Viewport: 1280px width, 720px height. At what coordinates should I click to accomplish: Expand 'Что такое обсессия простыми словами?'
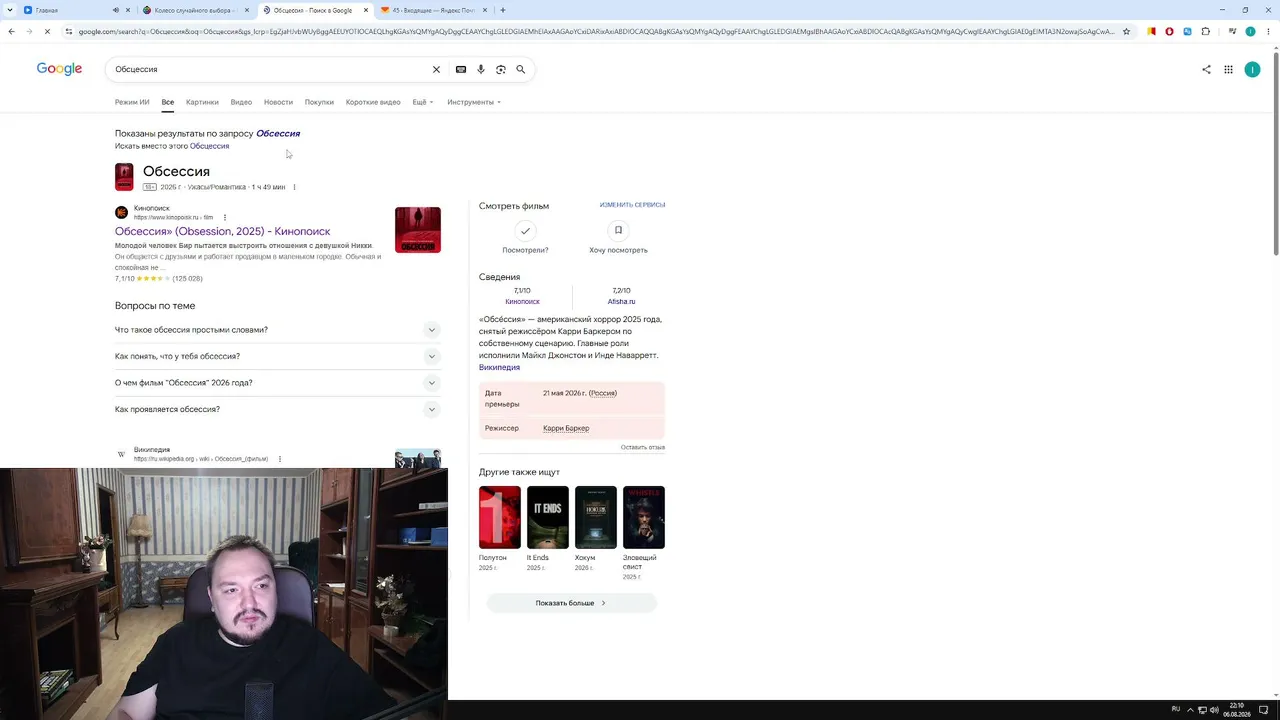[x=277, y=330]
